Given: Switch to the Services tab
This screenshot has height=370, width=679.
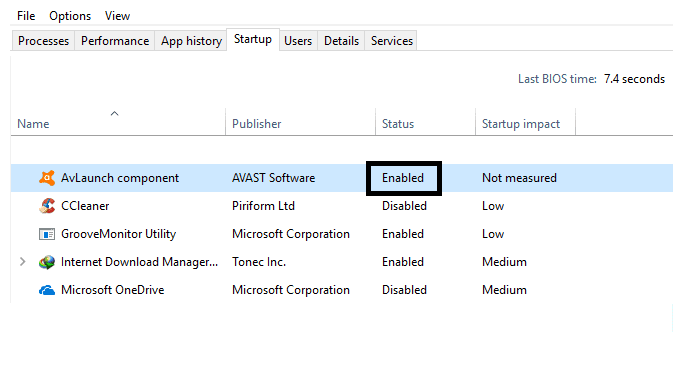Looking at the screenshot, I should click(x=391, y=41).
